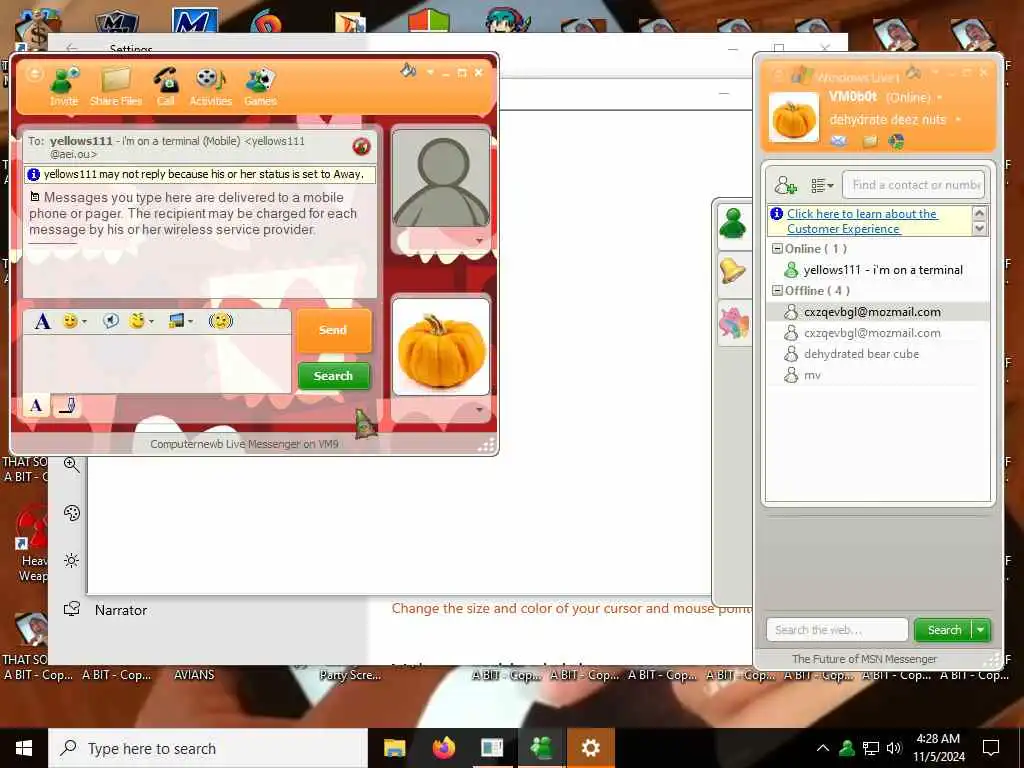The height and width of the screenshot is (768, 1024).
Task: Click the Send button
Action: point(333,330)
